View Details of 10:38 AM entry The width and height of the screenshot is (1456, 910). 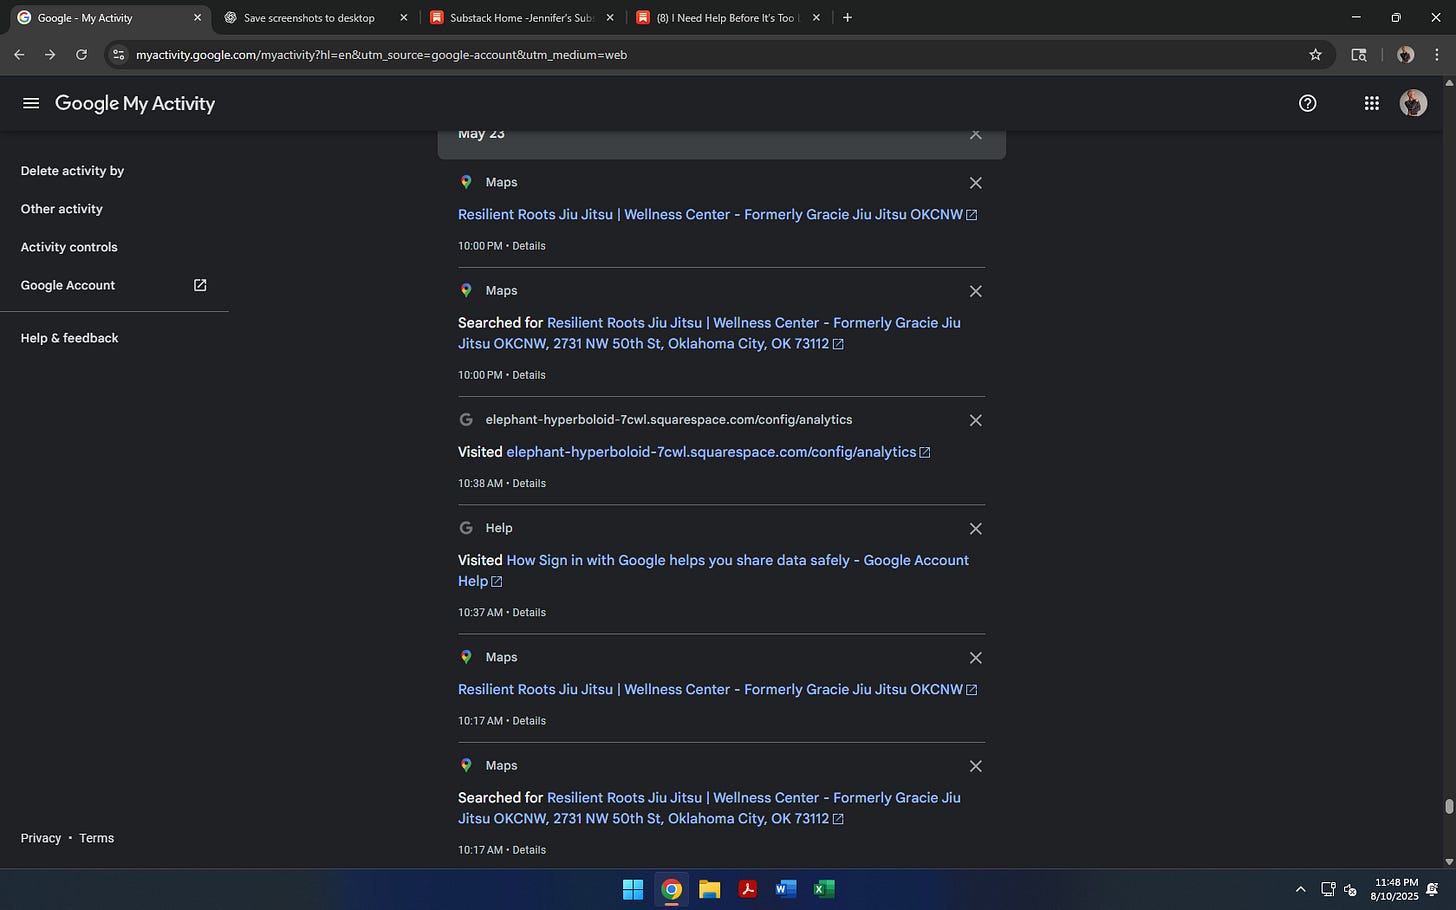point(529,483)
